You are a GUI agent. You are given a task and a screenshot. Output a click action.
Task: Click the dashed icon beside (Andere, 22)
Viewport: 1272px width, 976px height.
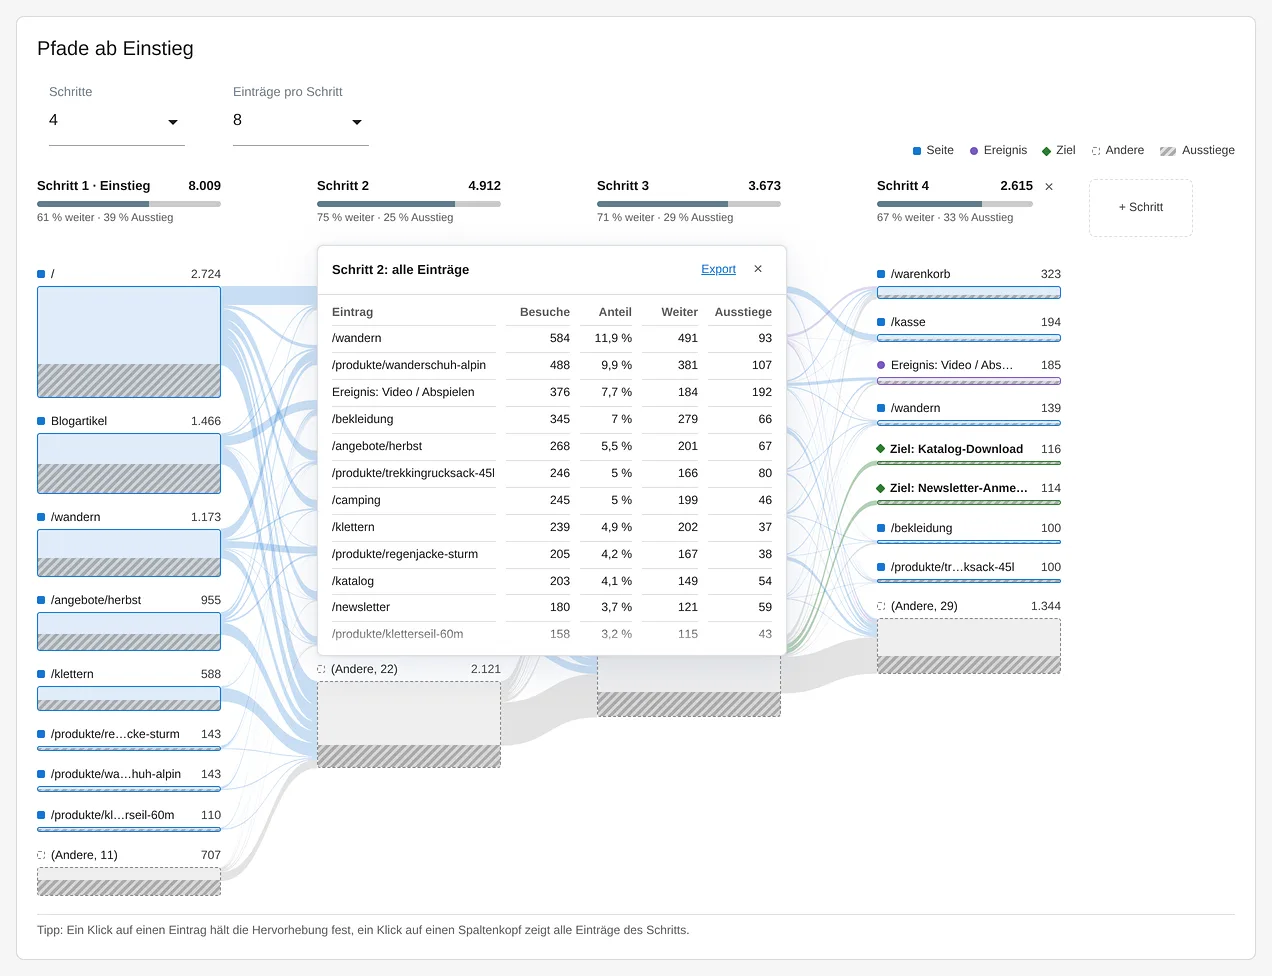[x=321, y=669]
